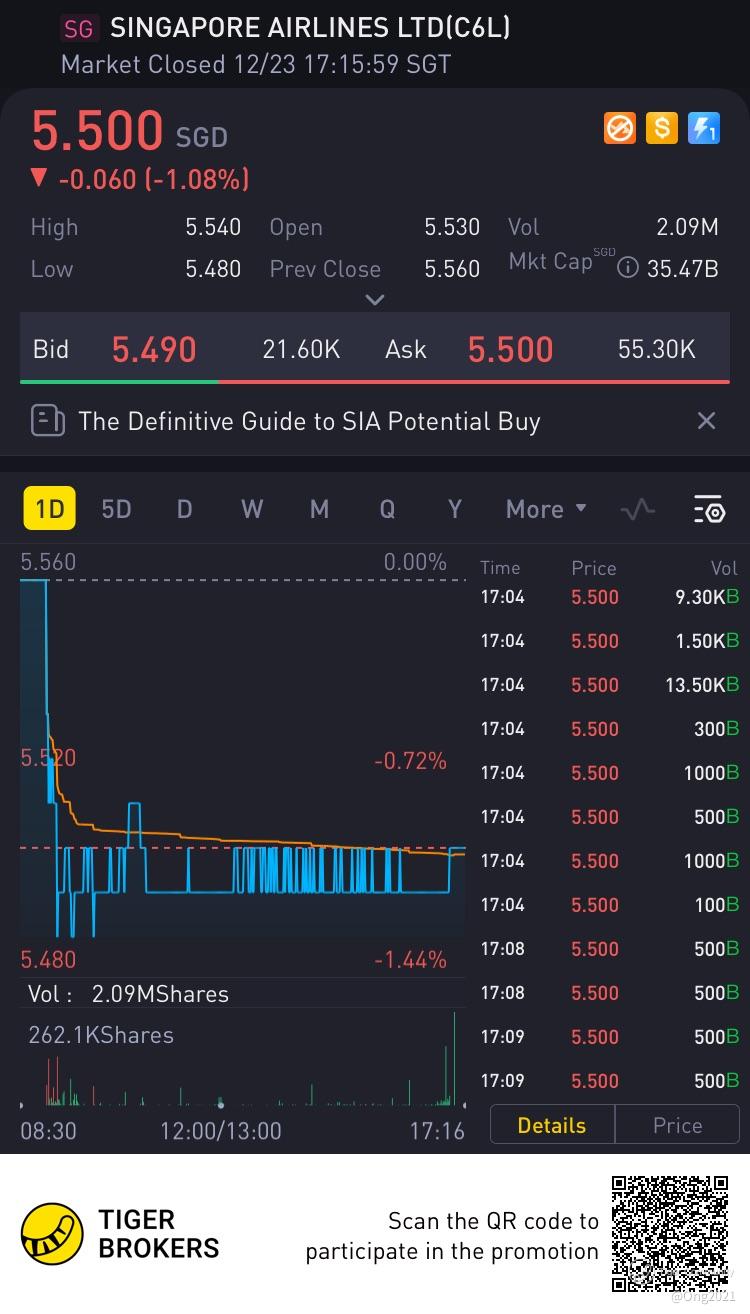
Task: Tap the Bid price 5.490
Action: [x=154, y=349]
